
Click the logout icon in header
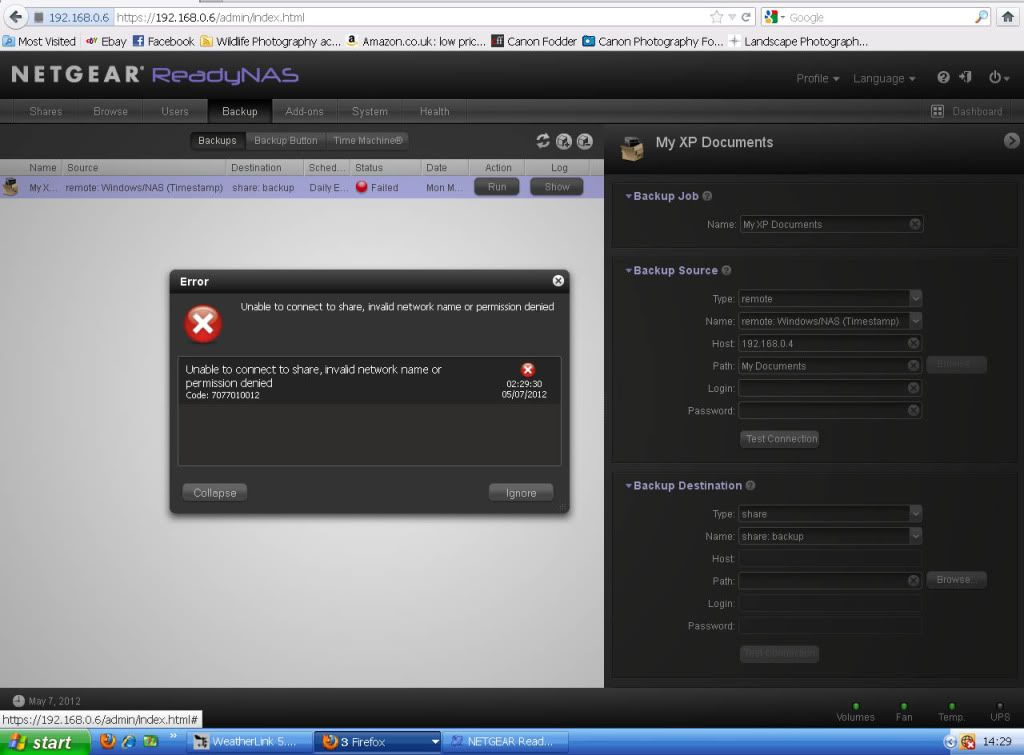(x=965, y=78)
